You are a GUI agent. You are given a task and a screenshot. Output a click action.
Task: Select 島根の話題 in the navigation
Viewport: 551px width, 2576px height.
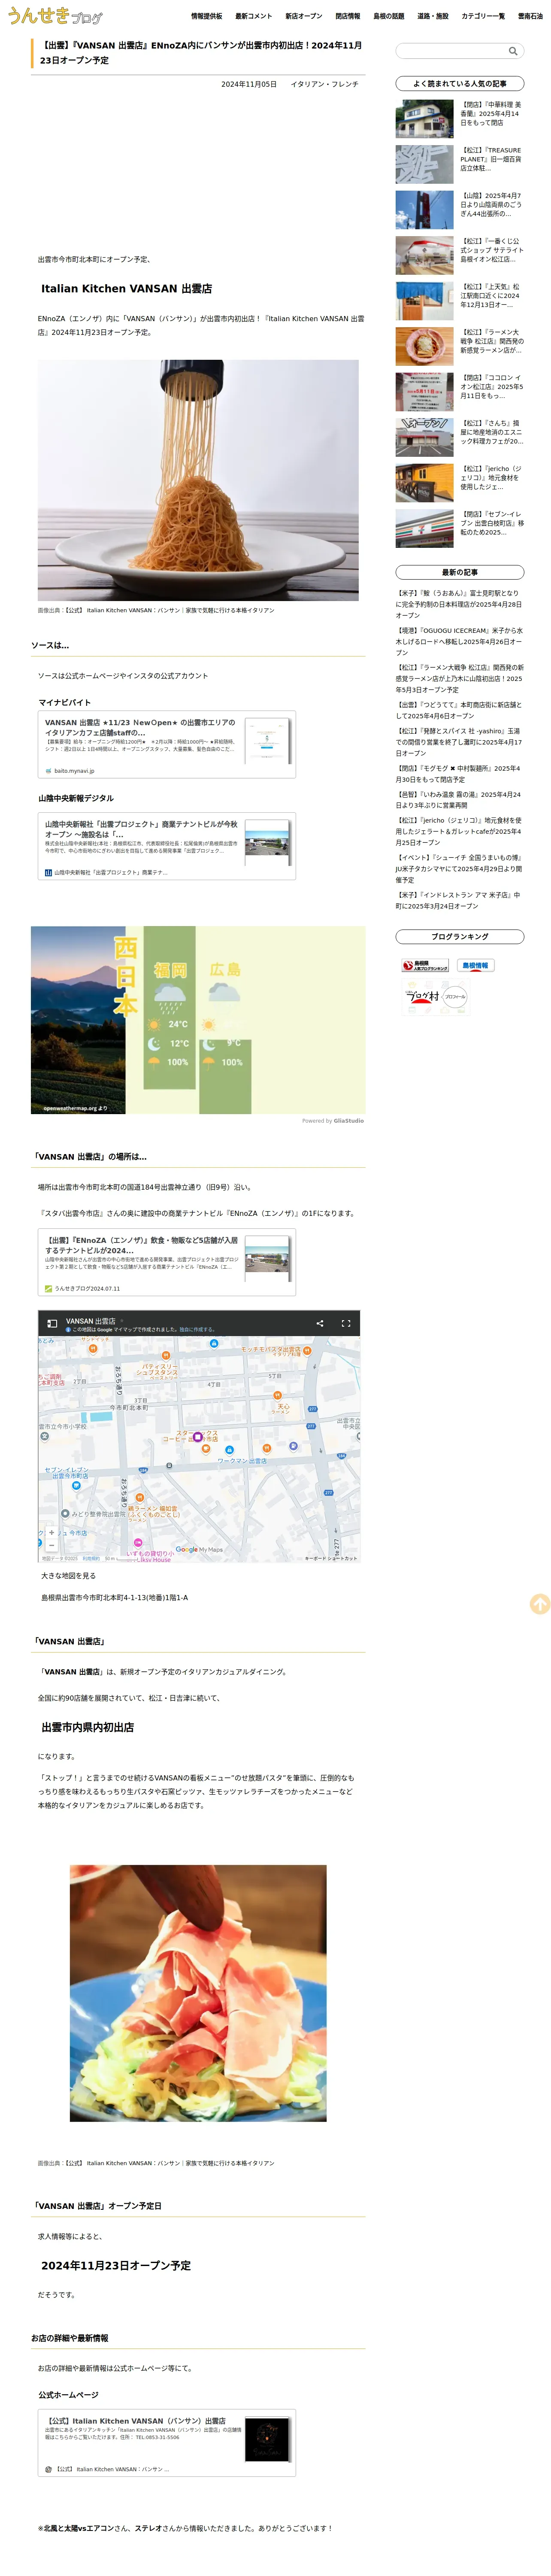coord(389,16)
